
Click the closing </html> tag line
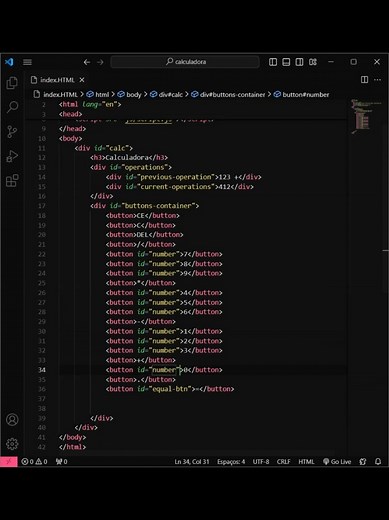click(x=72, y=447)
